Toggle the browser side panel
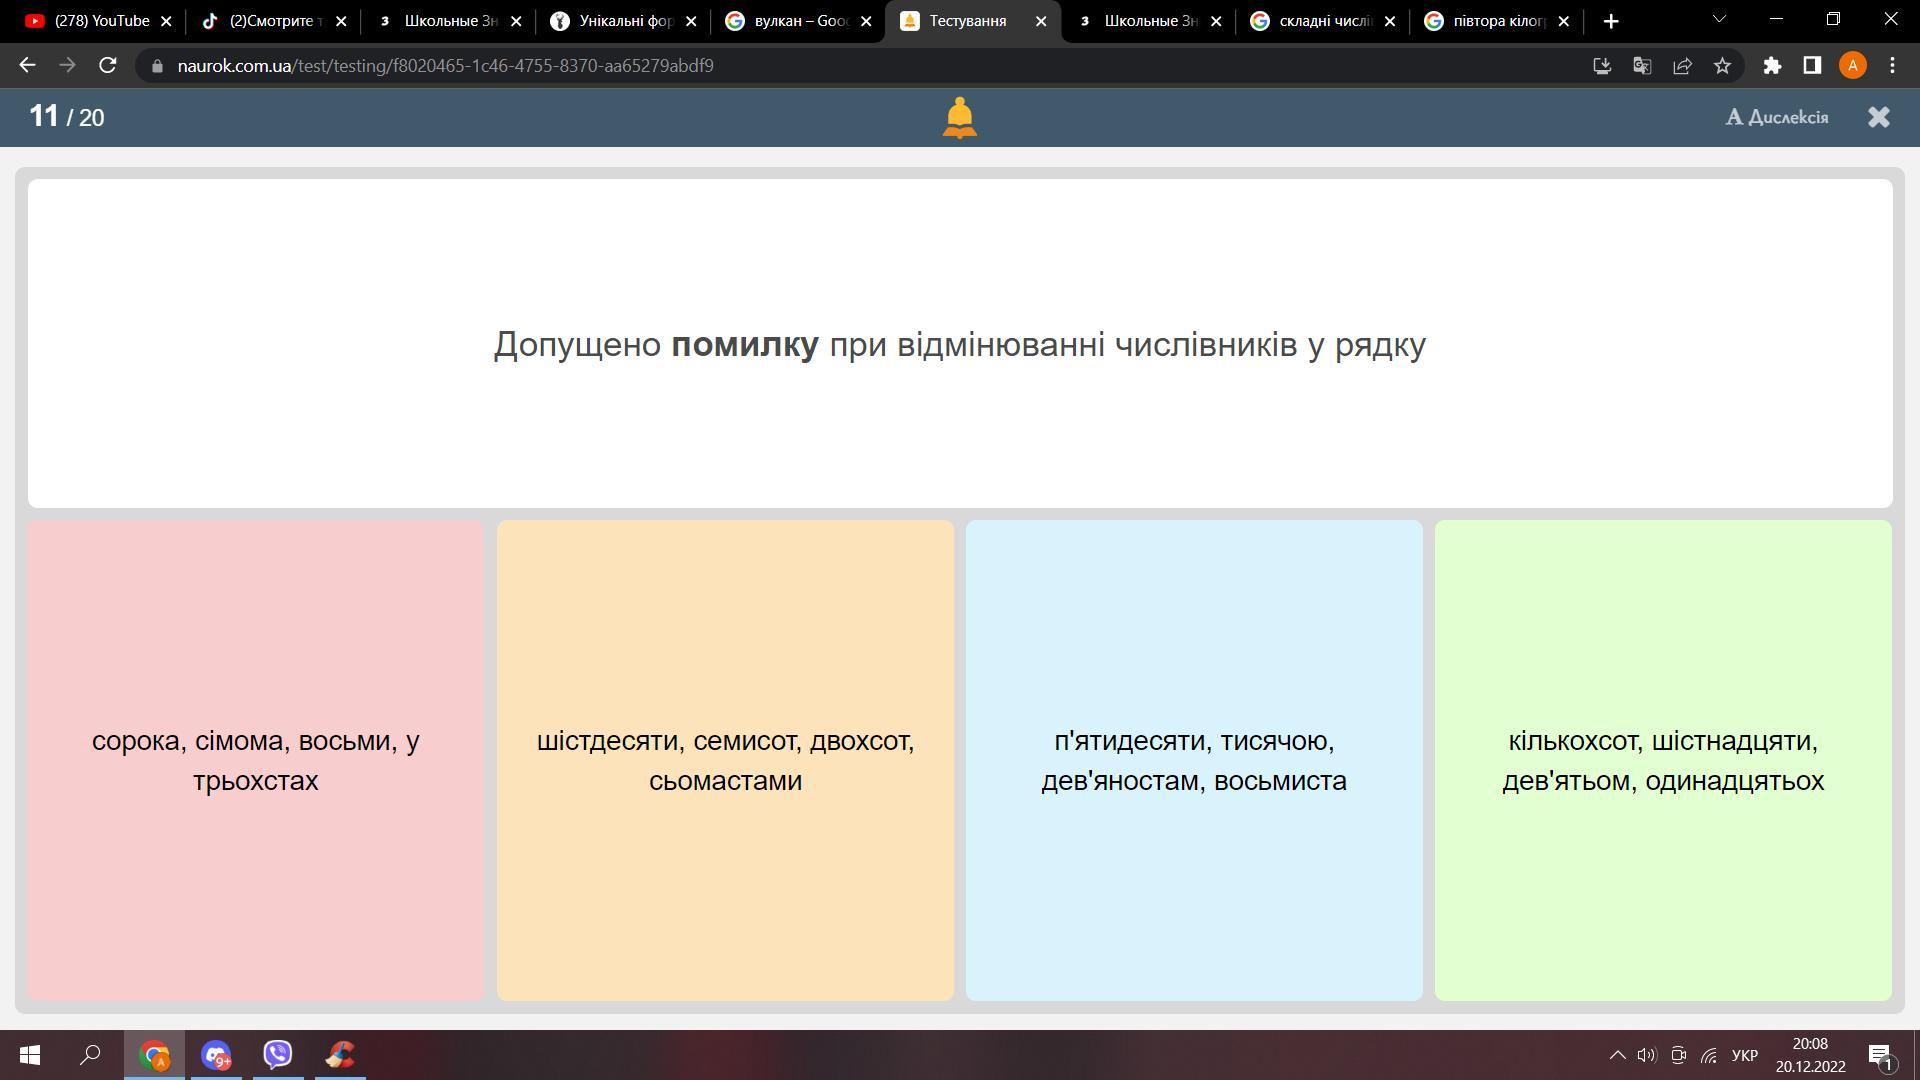 (x=1812, y=66)
